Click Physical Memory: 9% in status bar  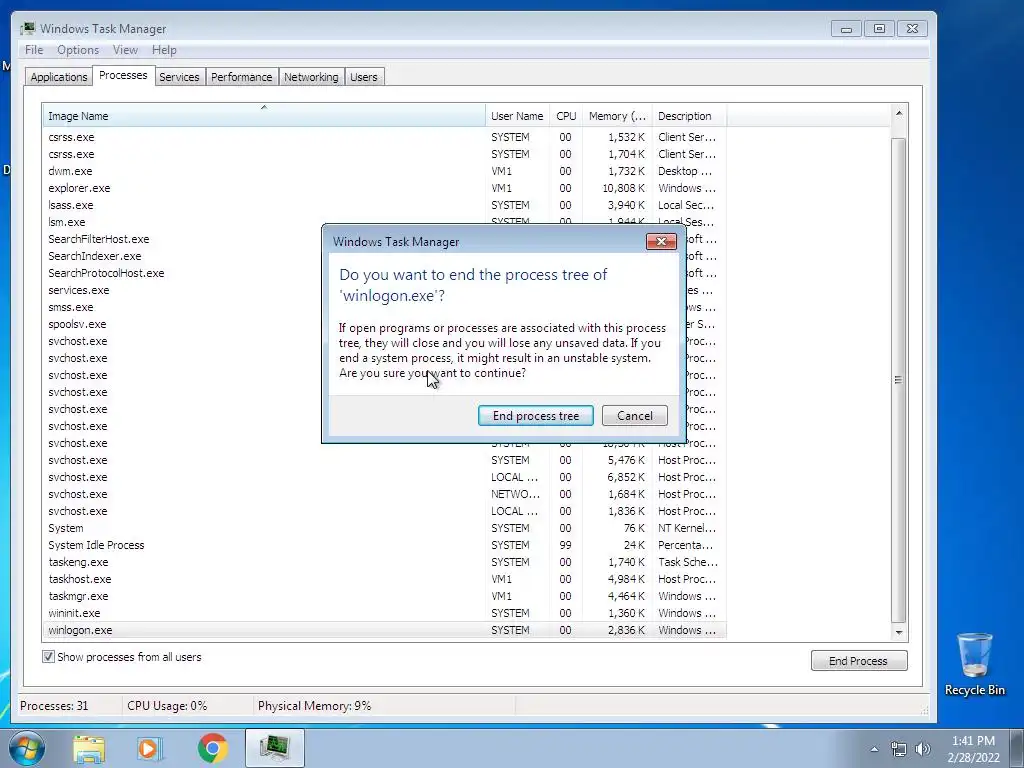pyautogui.click(x=314, y=706)
